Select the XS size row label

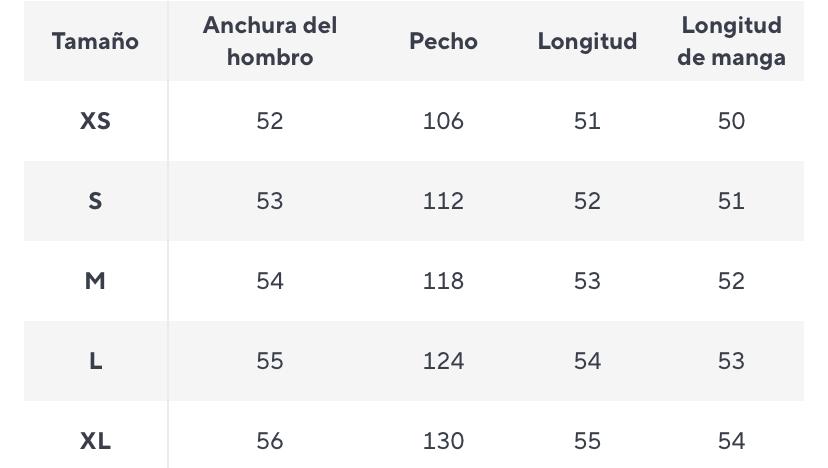pos(95,121)
